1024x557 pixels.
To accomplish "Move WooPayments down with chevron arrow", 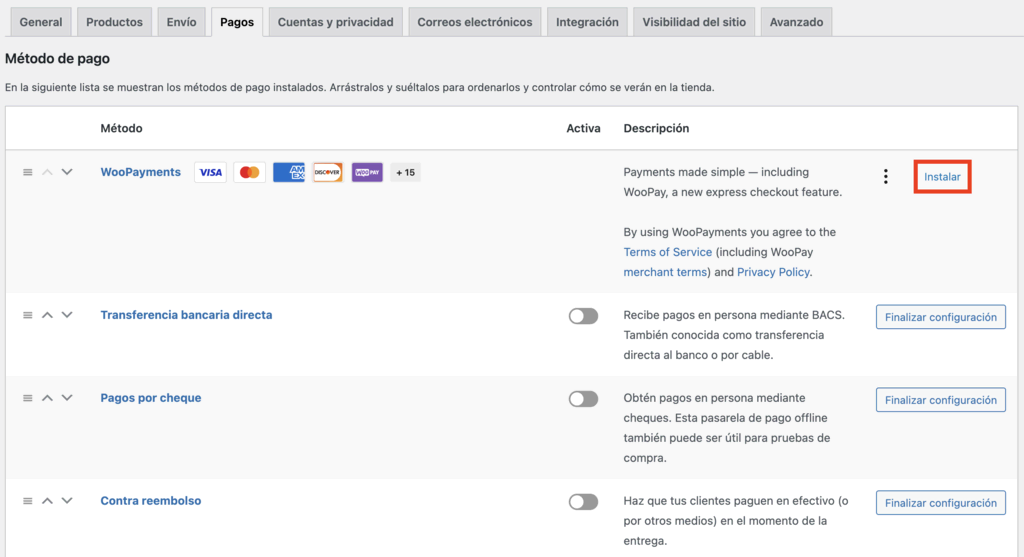I will (67, 172).
